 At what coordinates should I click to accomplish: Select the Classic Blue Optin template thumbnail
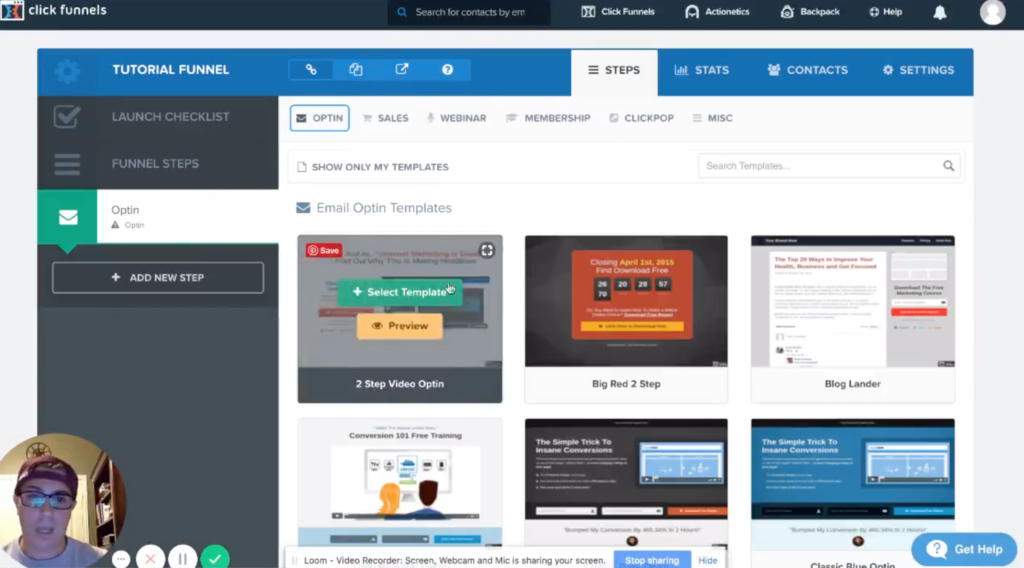[852, 483]
